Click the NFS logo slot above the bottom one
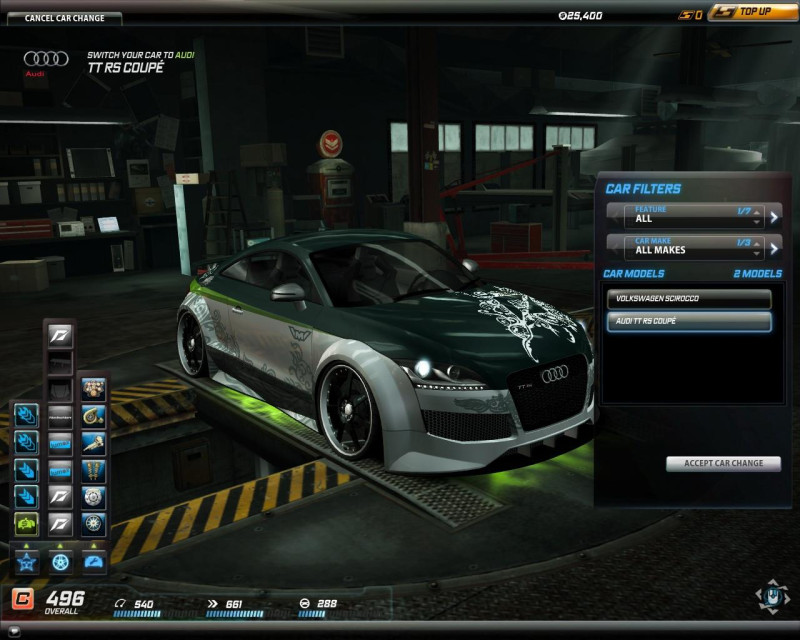 point(60,497)
